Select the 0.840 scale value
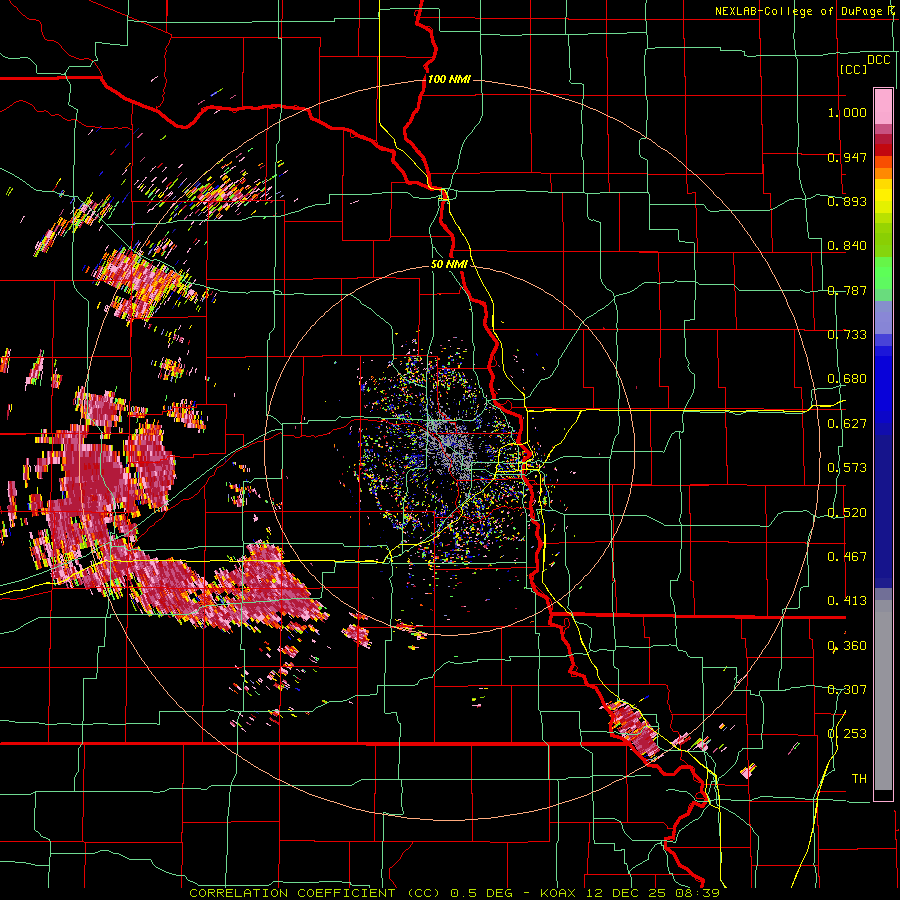Screen dimensions: 900x900 pyautogui.click(x=847, y=245)
